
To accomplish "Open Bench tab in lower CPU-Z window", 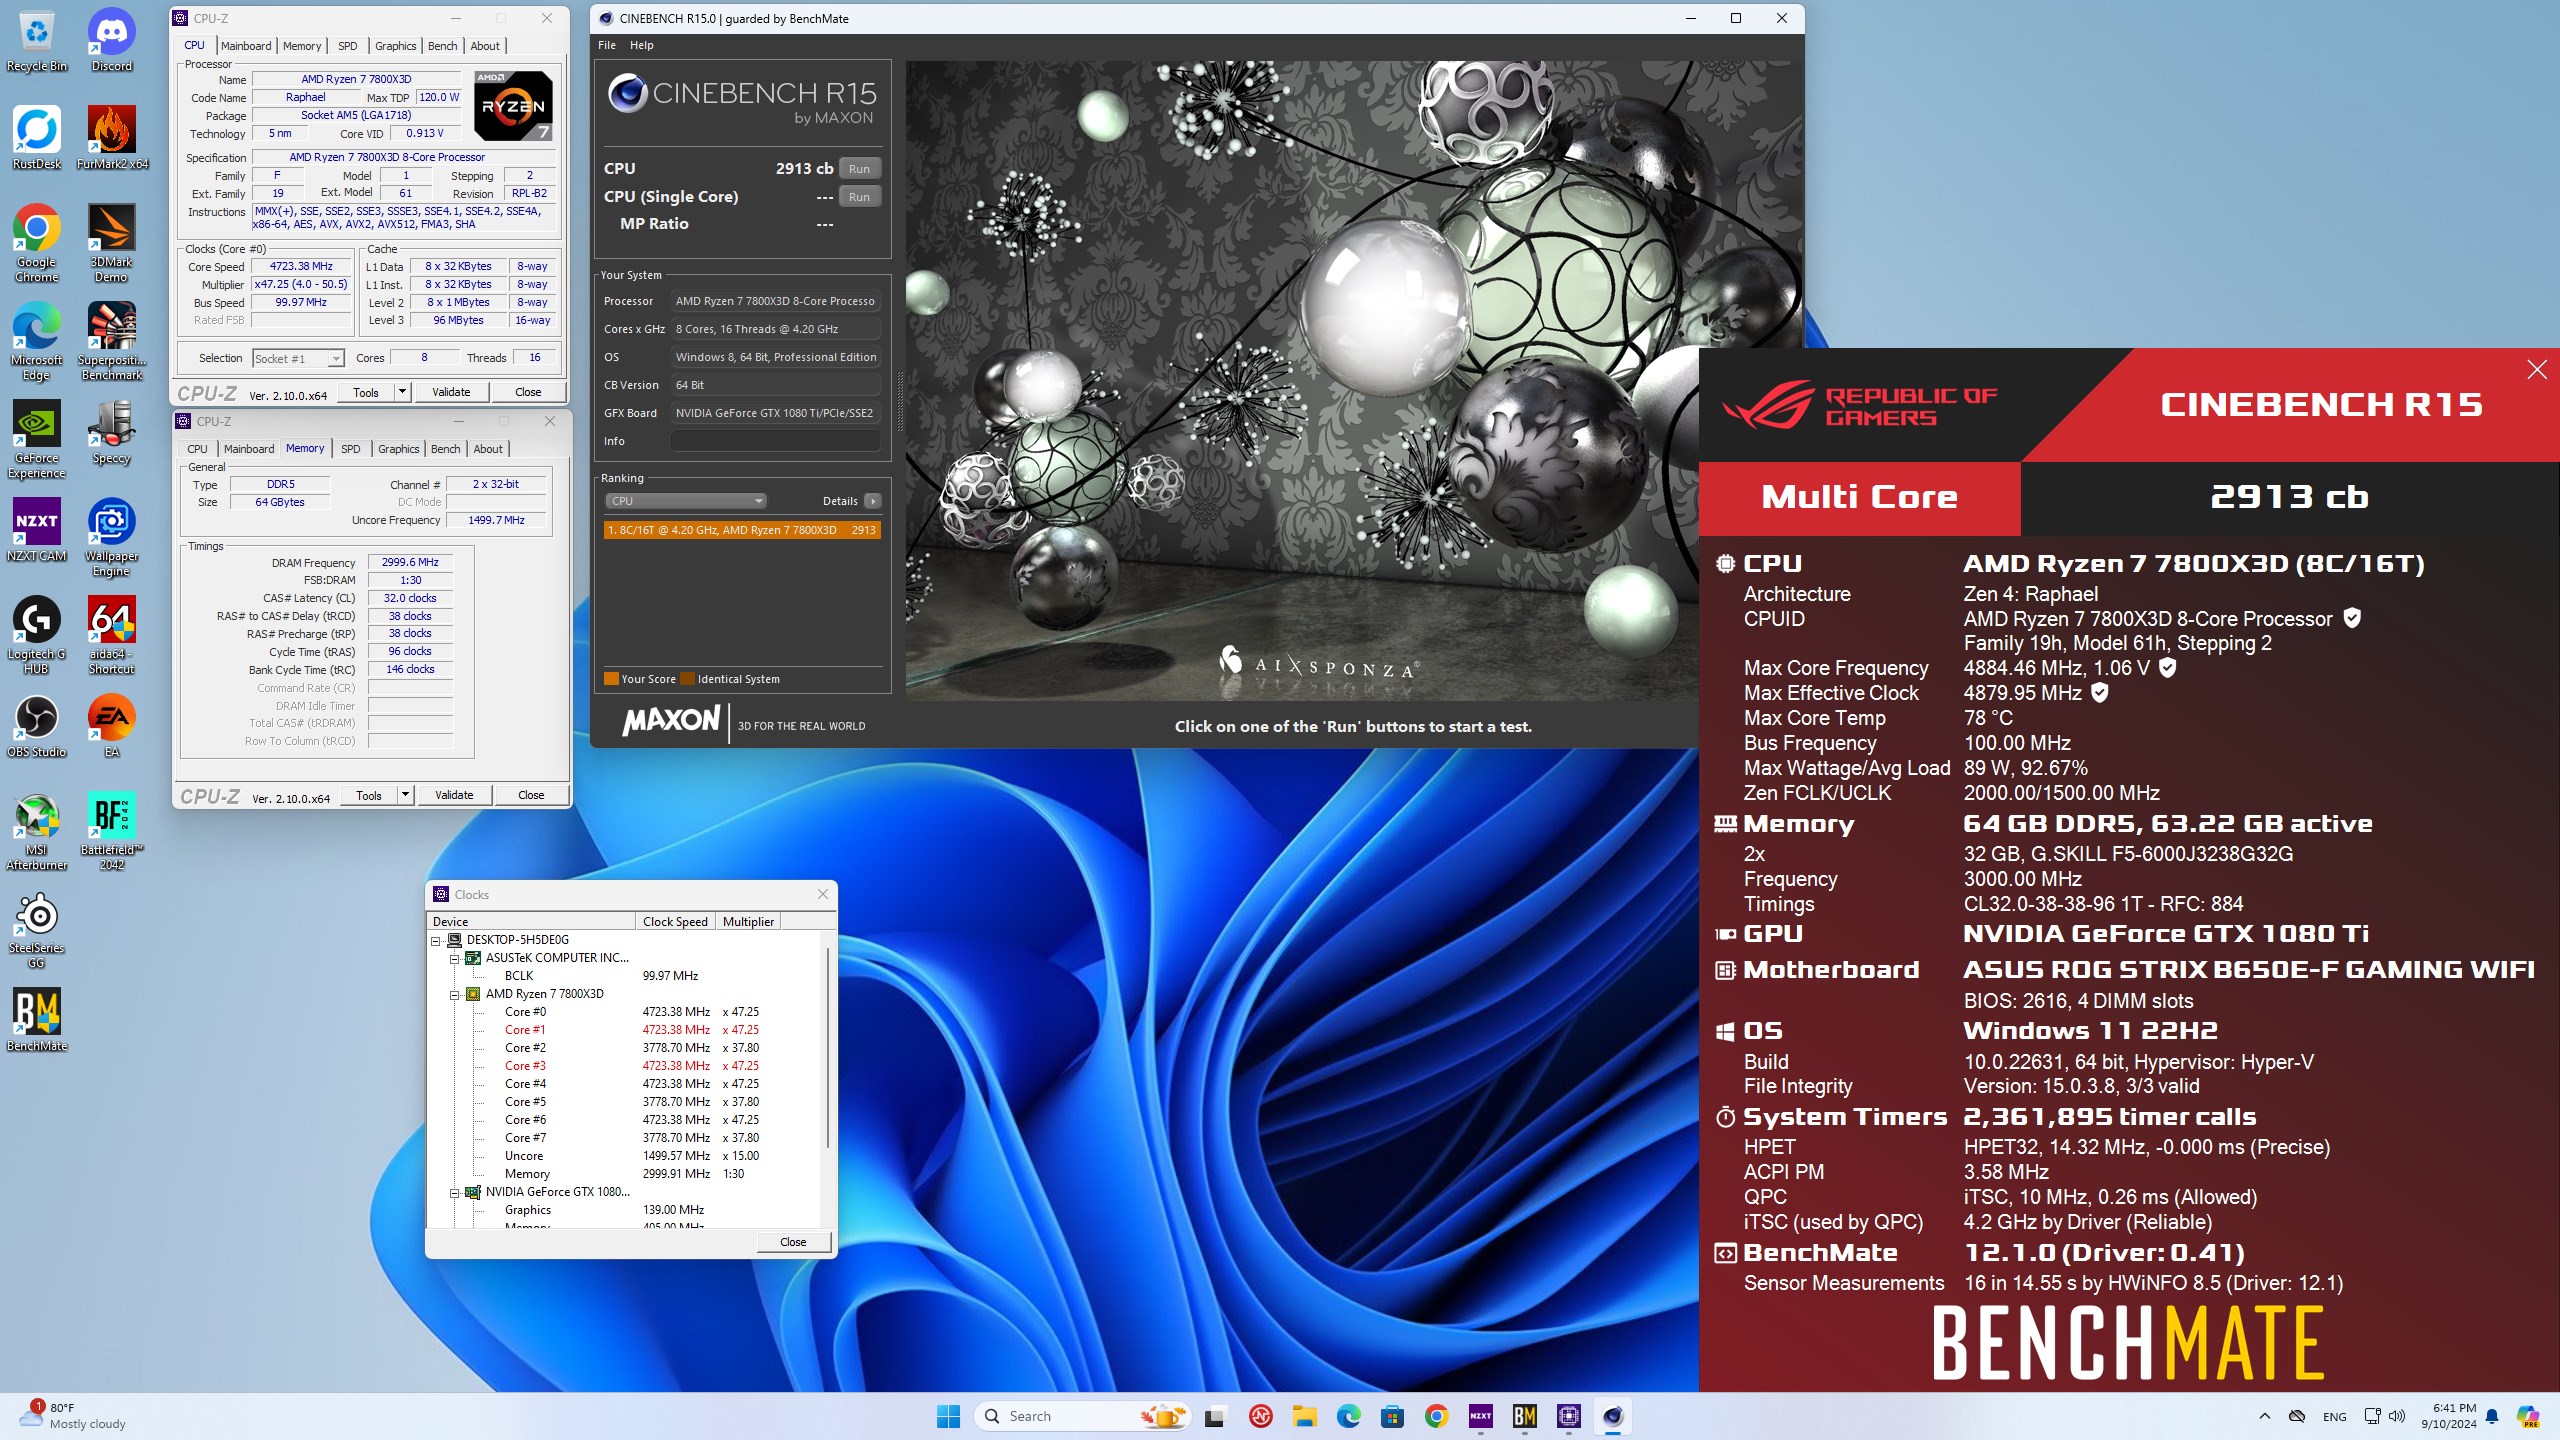I will [445, 449].
